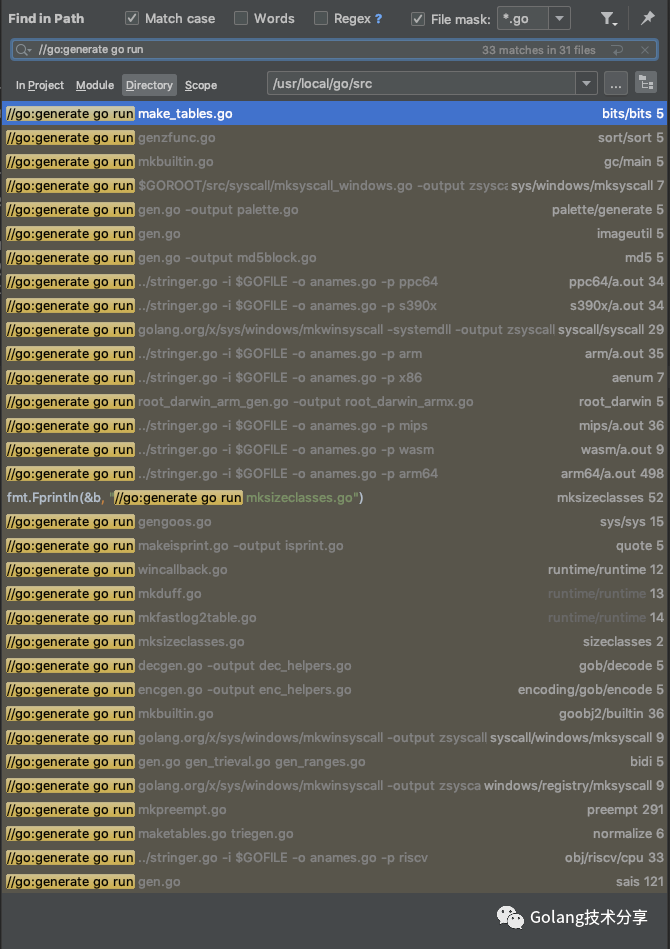Select the mkfastlog2table.go result row
Screen dimensions: 670x949
point(334,618)
